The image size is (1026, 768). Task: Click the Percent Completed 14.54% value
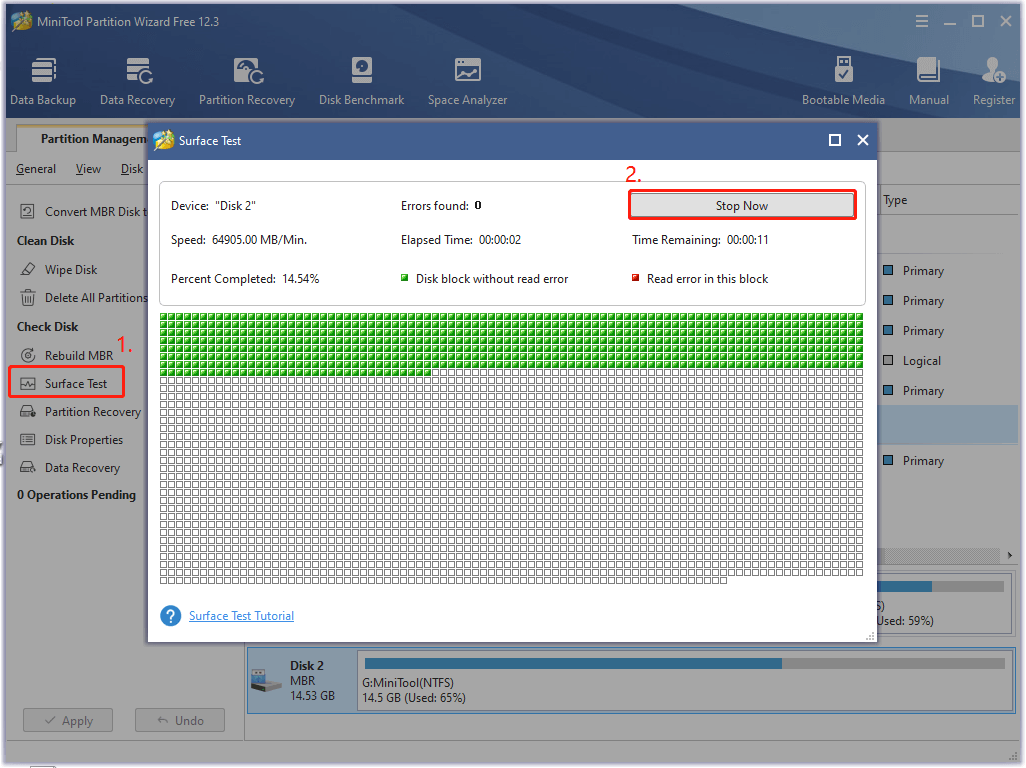point(301,279)
